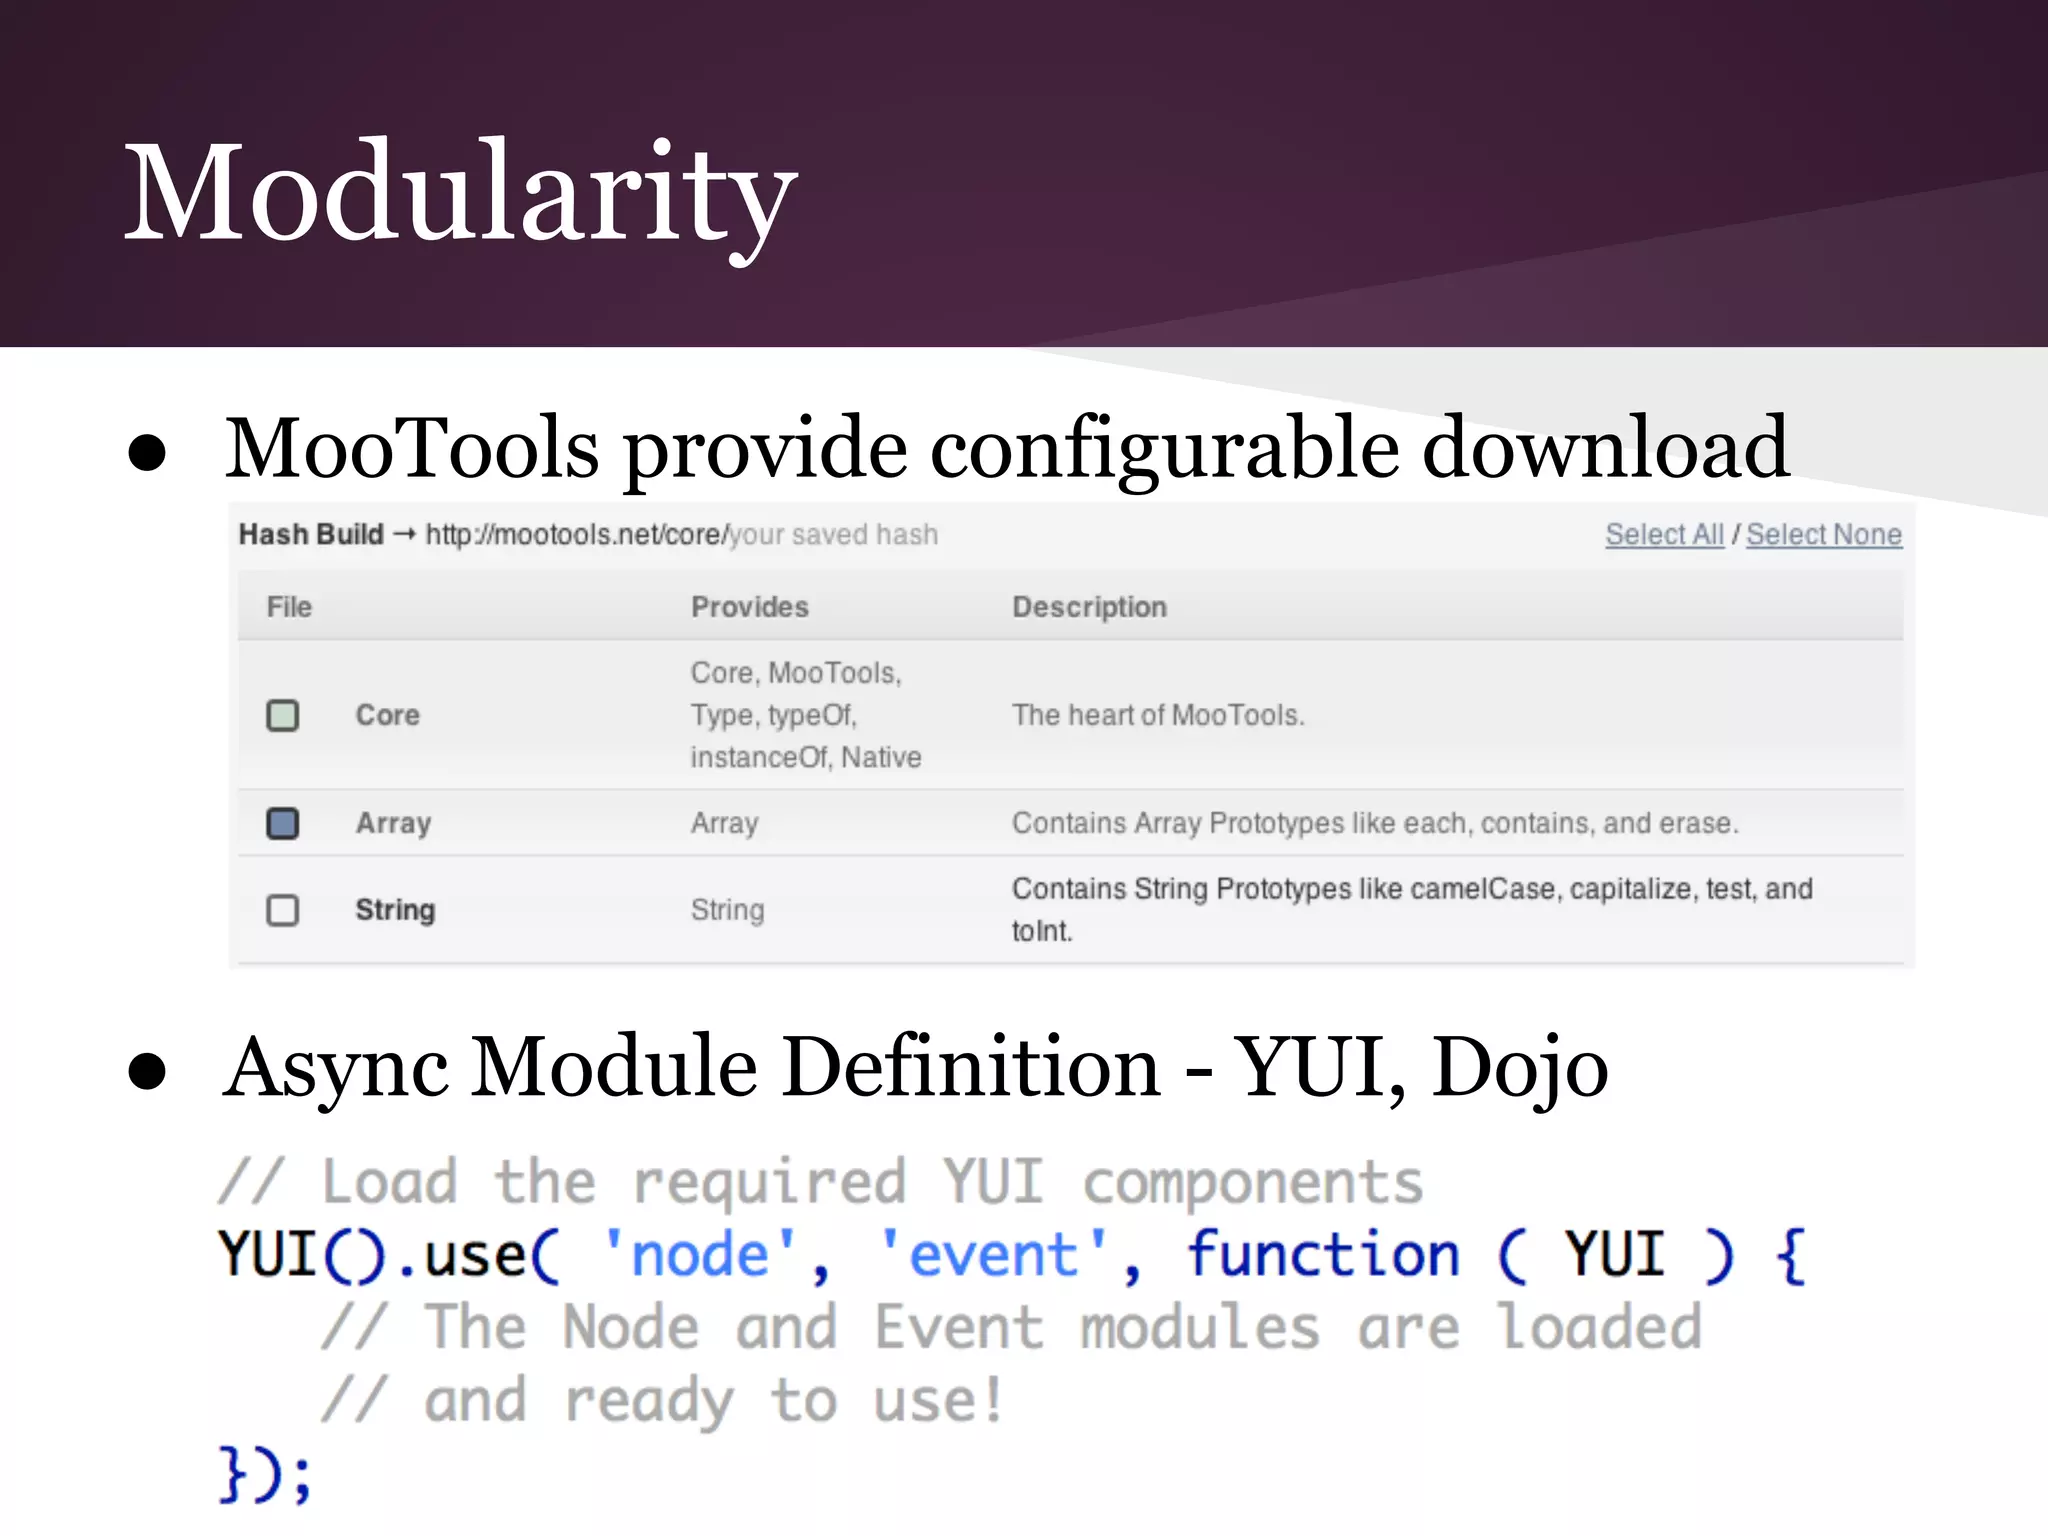Screen dimensions: 2048x1536
Task: Check the Core file checkbox
Action: [x=283, y=716]
